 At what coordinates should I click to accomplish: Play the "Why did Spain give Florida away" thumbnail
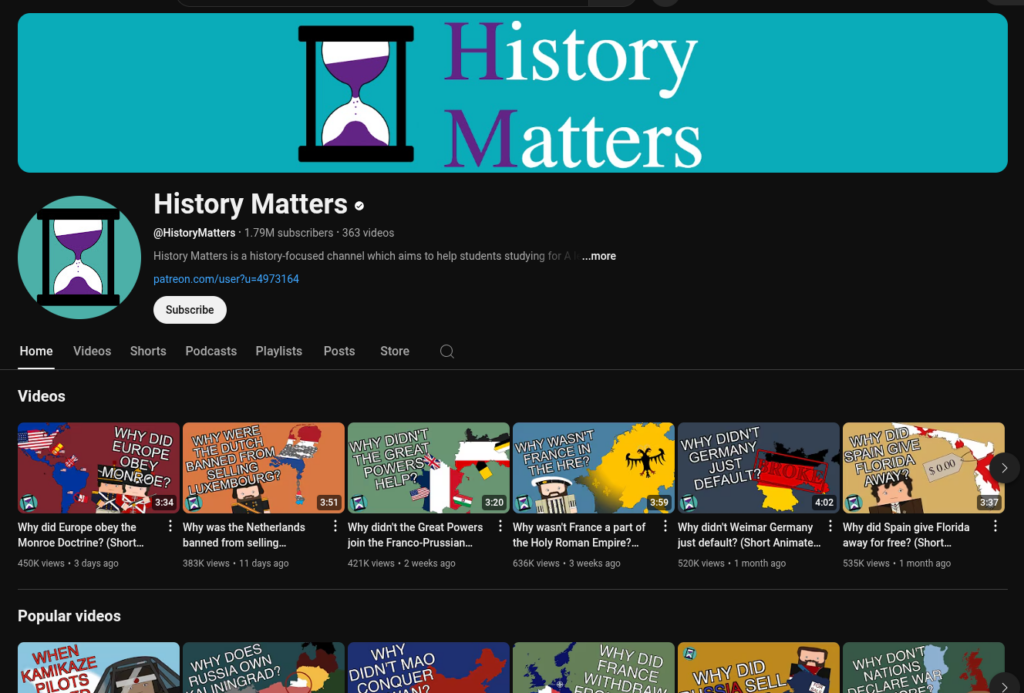[x=923, y=468]
